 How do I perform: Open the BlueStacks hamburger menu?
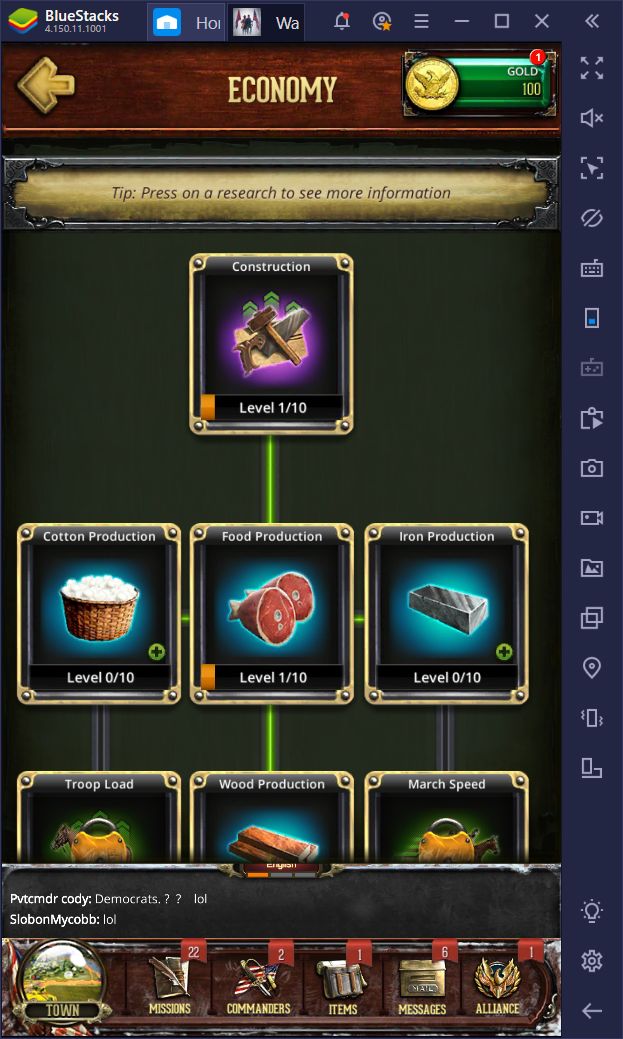pos(422,21)
